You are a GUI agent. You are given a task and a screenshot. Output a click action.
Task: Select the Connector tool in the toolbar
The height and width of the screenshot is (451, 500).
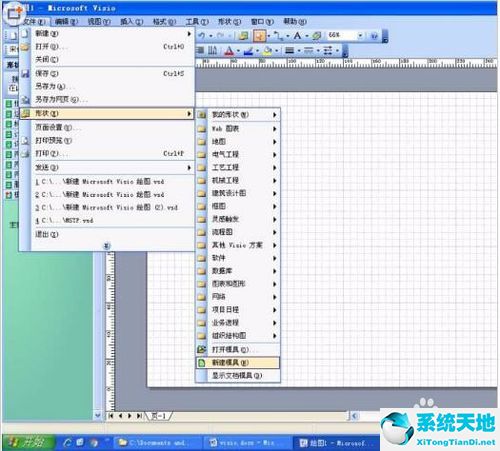[x=278, y=36]
